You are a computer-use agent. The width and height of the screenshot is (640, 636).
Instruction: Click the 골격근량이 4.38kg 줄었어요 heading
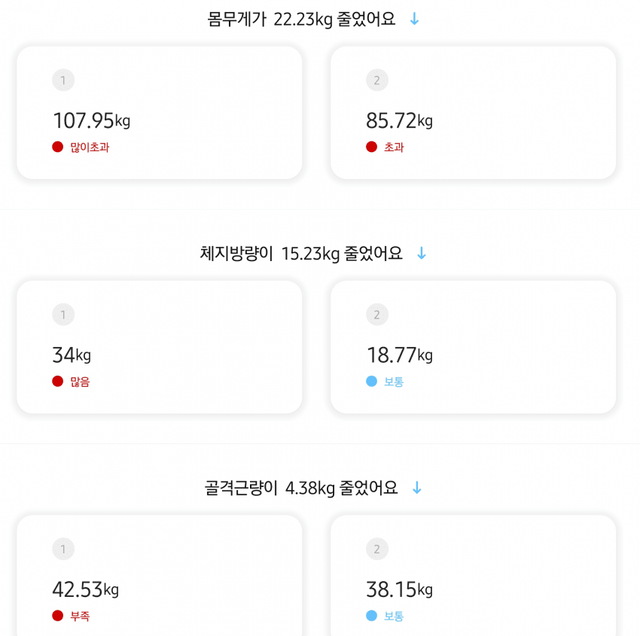pos(301,488)
